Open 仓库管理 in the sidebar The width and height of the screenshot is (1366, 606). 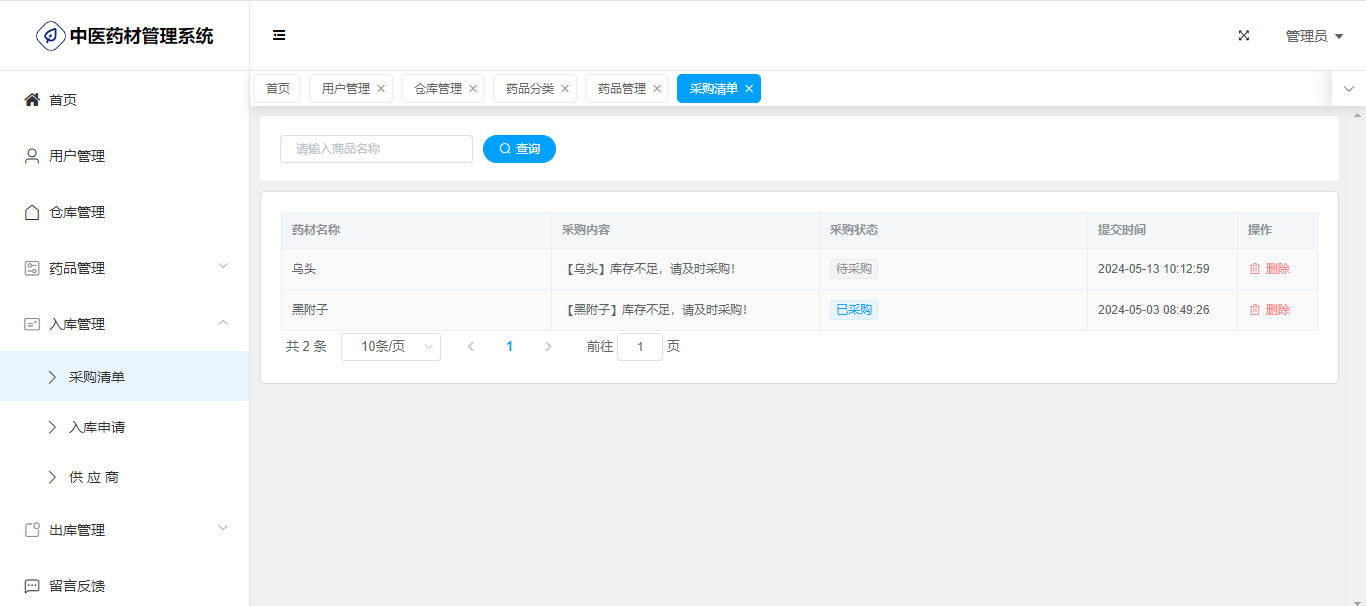76,212
